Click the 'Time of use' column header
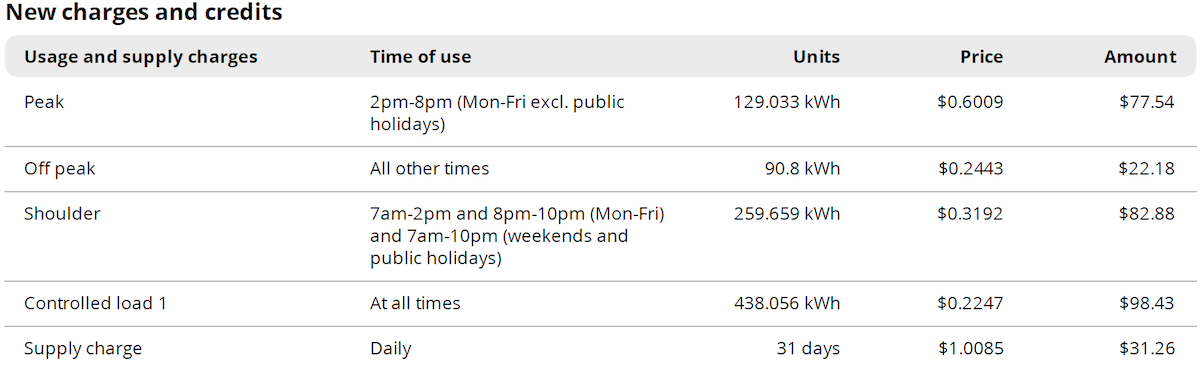The width and height of the screenshot is (1200, 373). (x=420, y=57)
